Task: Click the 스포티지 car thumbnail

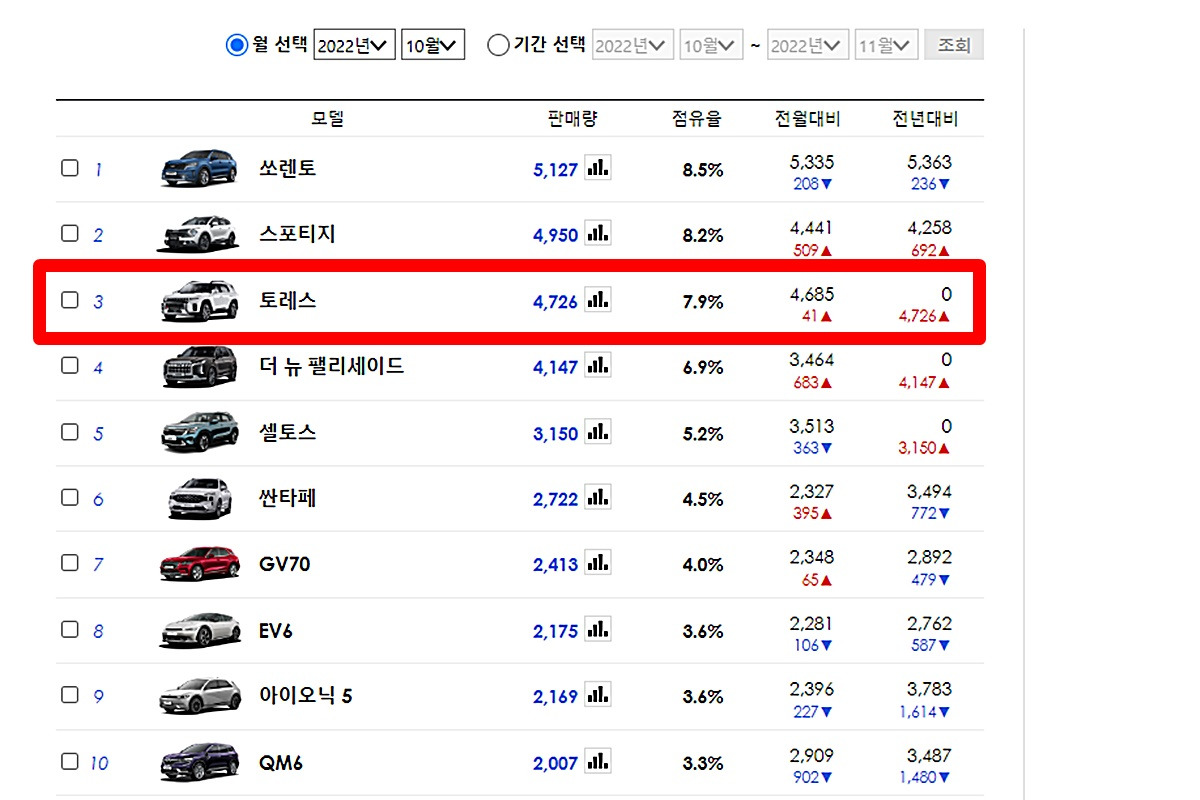Action: click(x=199, y=235)
